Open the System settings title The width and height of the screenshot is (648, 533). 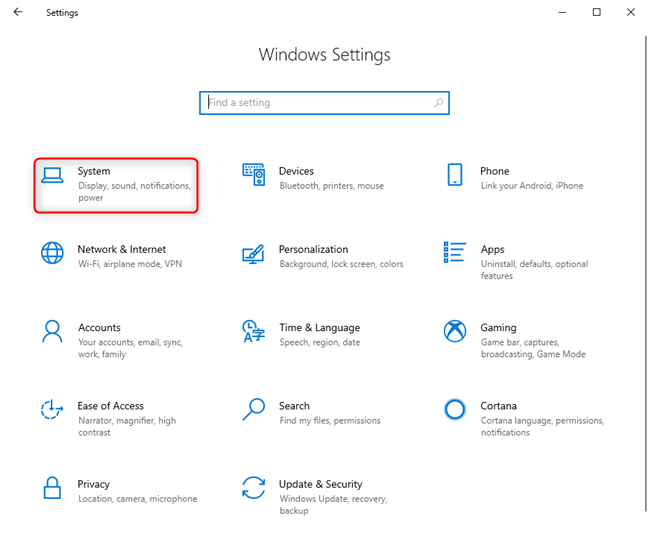click(94, 171)
